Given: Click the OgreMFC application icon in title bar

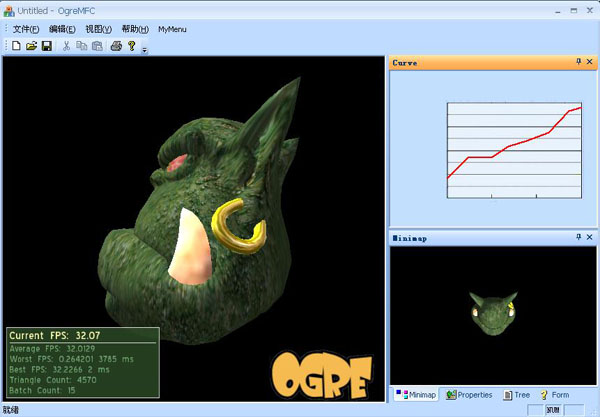Looking at the screenshot, I should click(x=9, y=11).
